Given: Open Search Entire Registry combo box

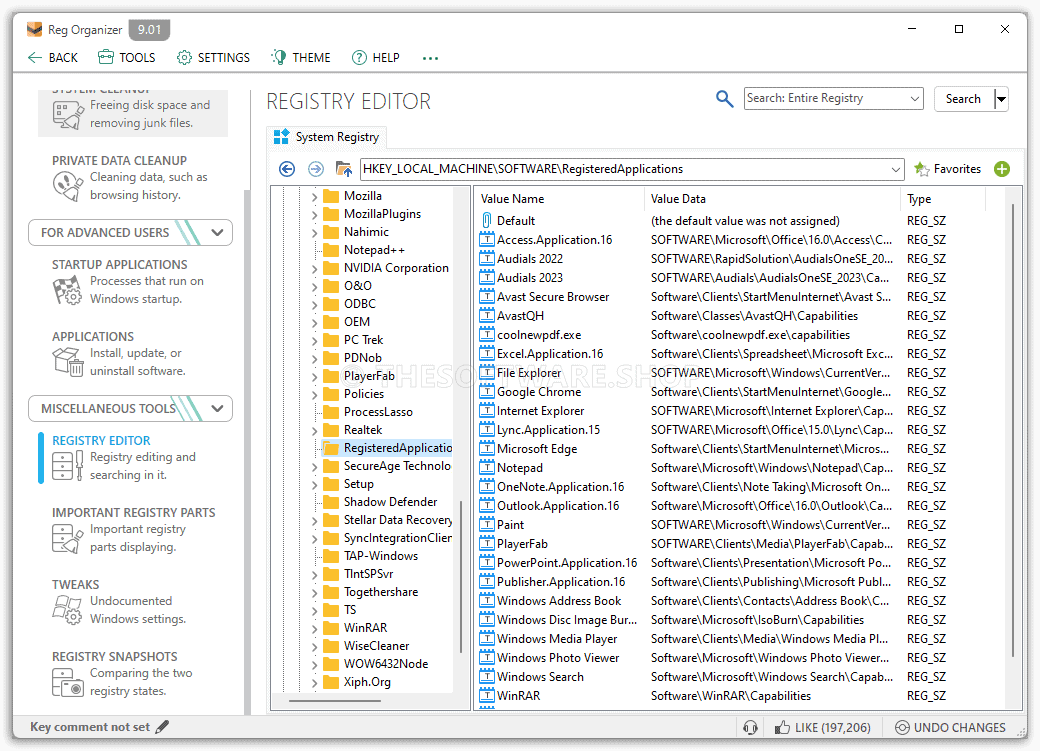Looking at the screenshot, I should pyautogui.click(x=834, y=98).
